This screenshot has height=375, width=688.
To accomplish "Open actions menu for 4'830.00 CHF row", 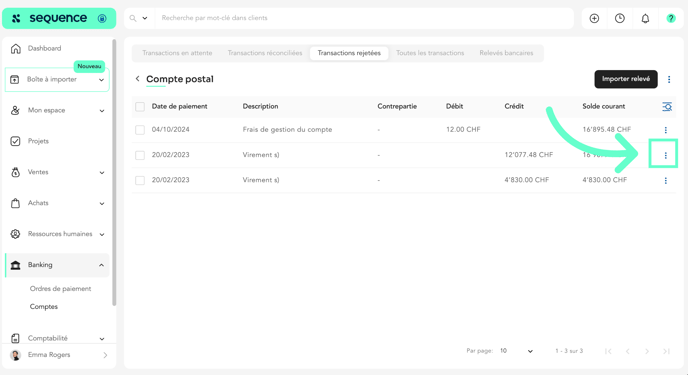I will tap(666, 181).
